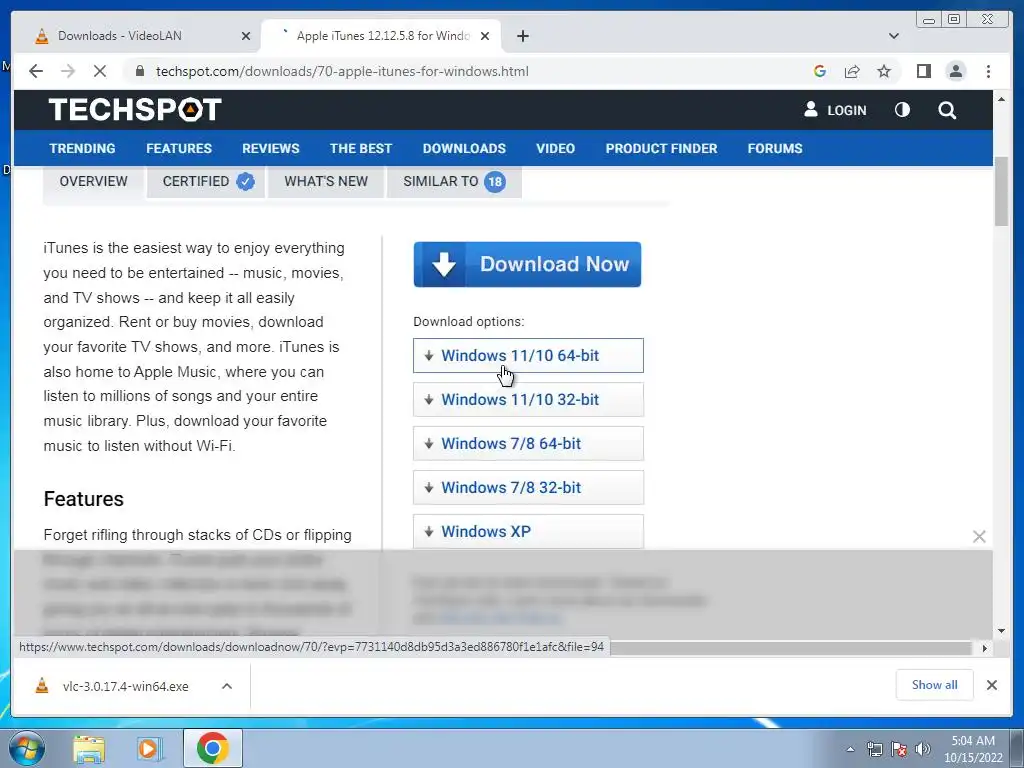Toggle dark mode contrast icon

click(902, 110)
